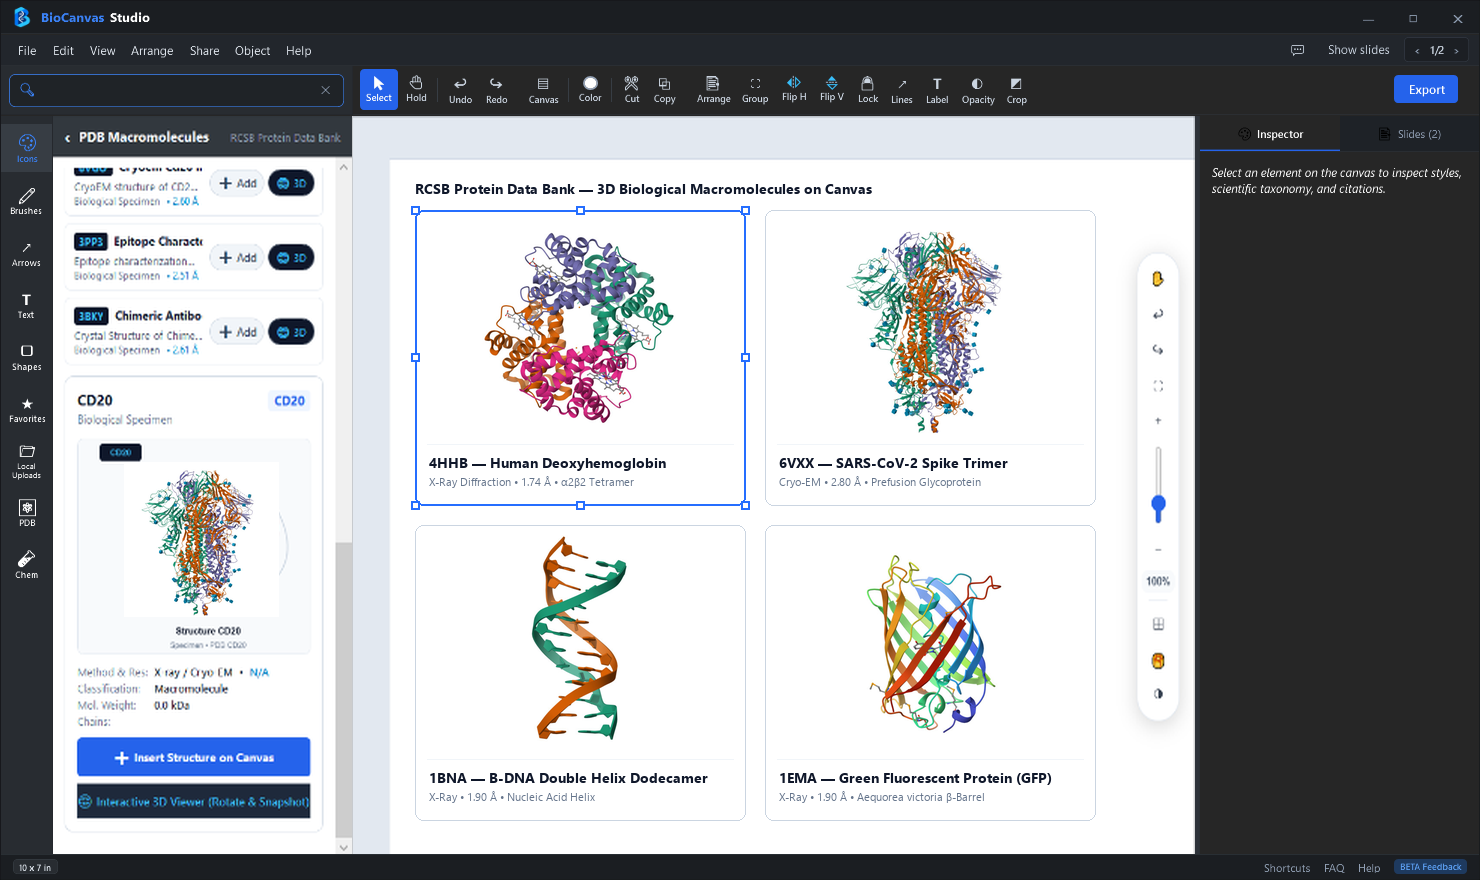Switch to the Slides (2) tab
The width and height of the screenshot is (1480, 880).
tap(1409, 134)
